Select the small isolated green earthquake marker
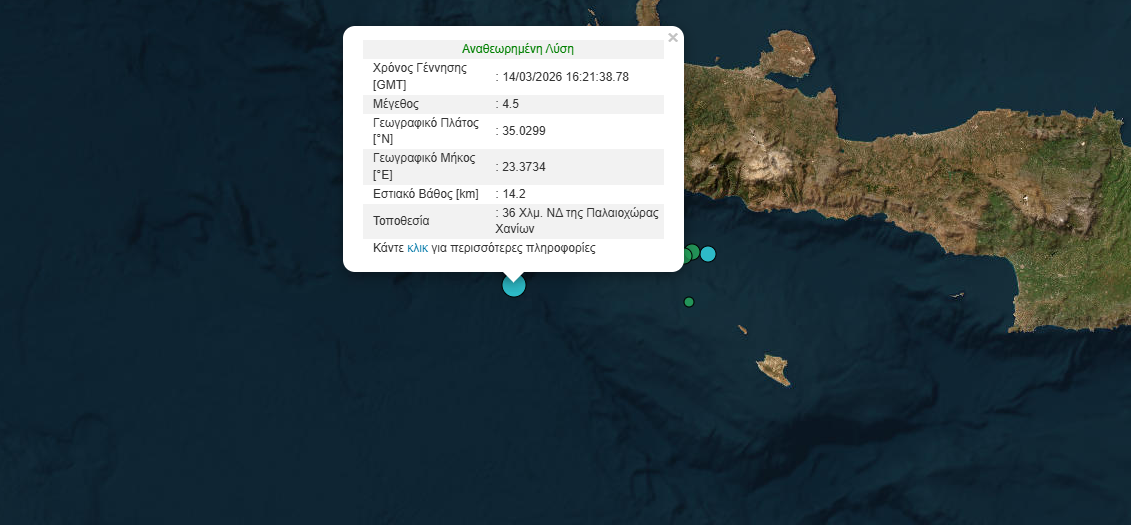The image size is (1131, 525). (689, 302)
